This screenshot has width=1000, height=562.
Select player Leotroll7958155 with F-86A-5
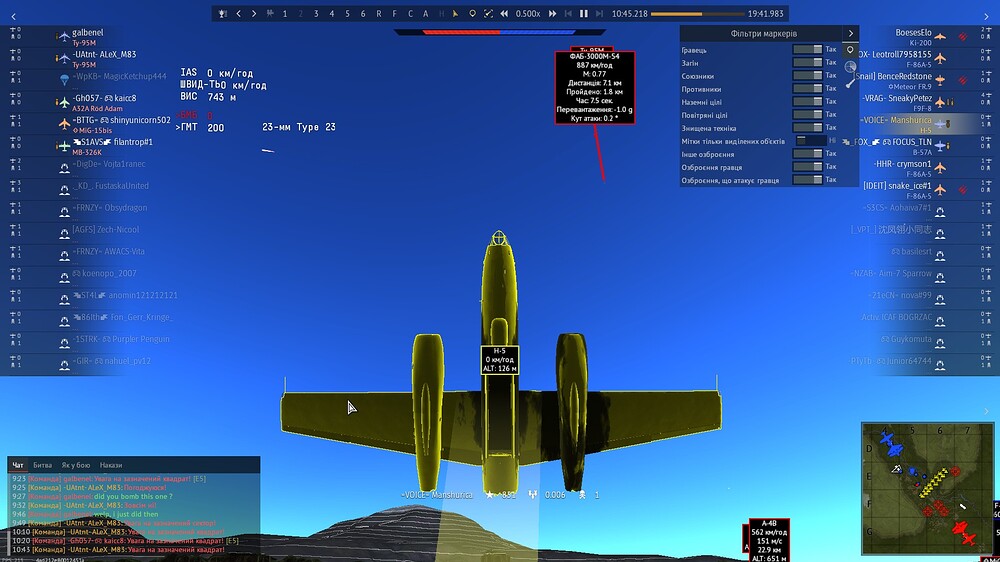[895, 54]
